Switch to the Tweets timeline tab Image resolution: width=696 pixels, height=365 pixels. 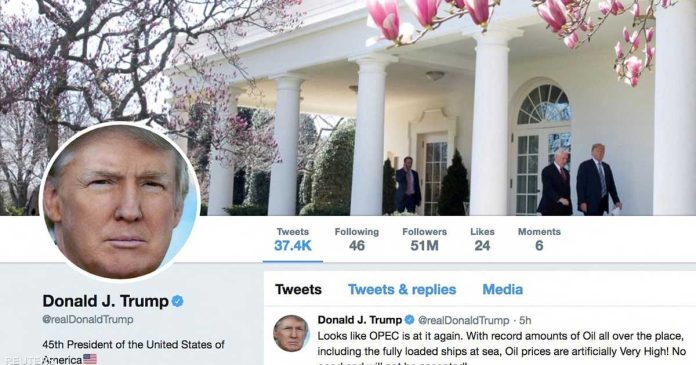[x=298, y=290]
